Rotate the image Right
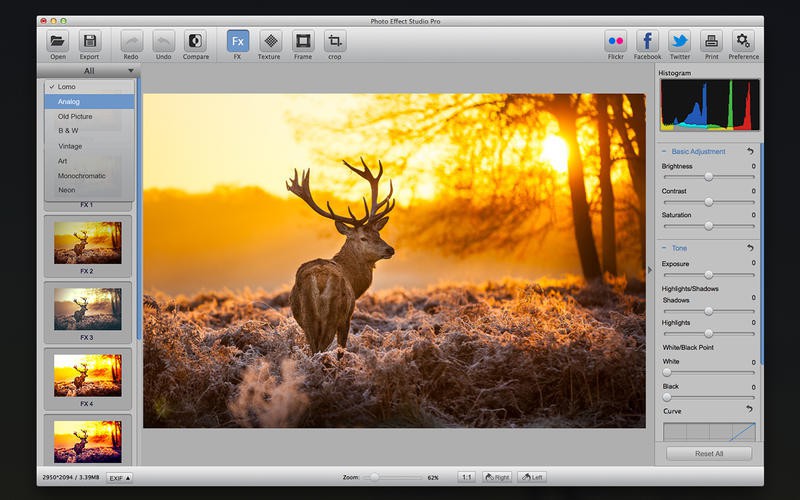Image resolution: width=800 pixels, height=500 pixels. point(497,478)
